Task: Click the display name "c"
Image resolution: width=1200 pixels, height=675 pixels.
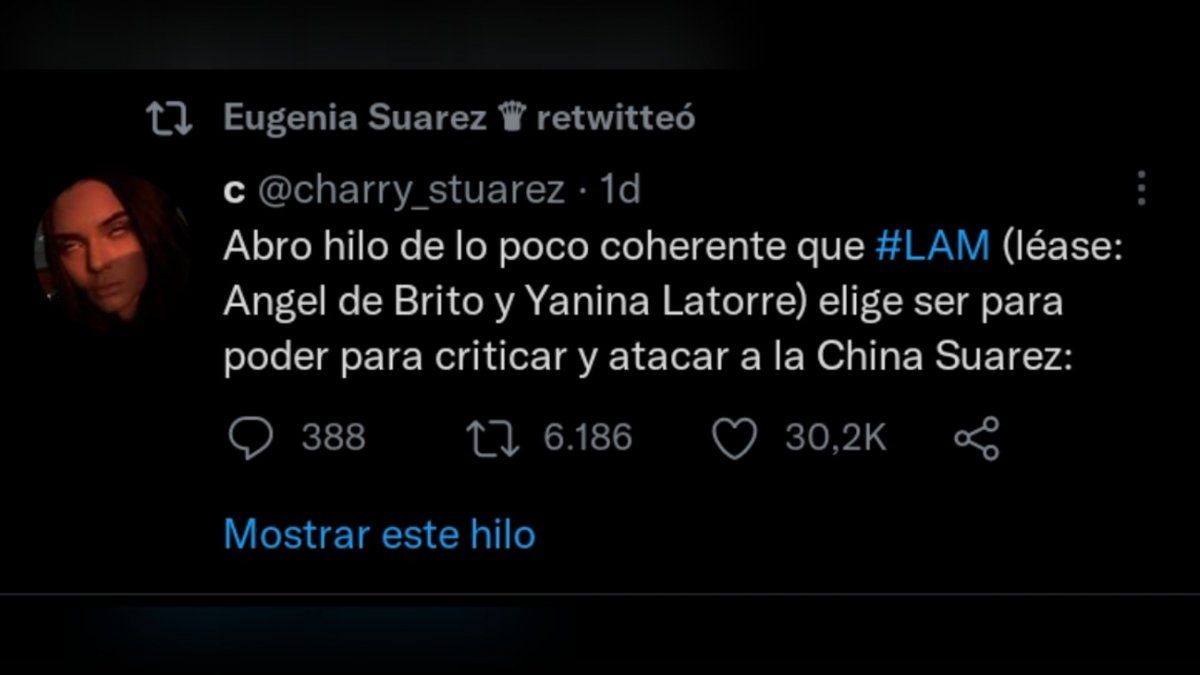Action: pyautogui.click(x=234, y=191)
